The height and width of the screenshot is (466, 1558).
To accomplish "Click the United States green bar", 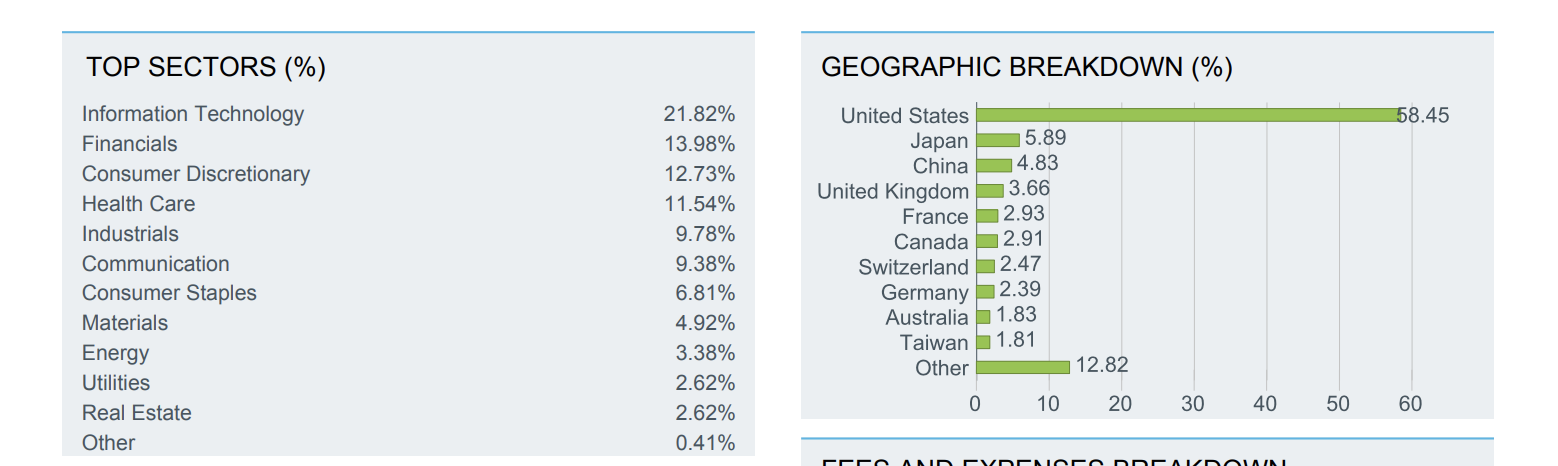I will 1187,115.
